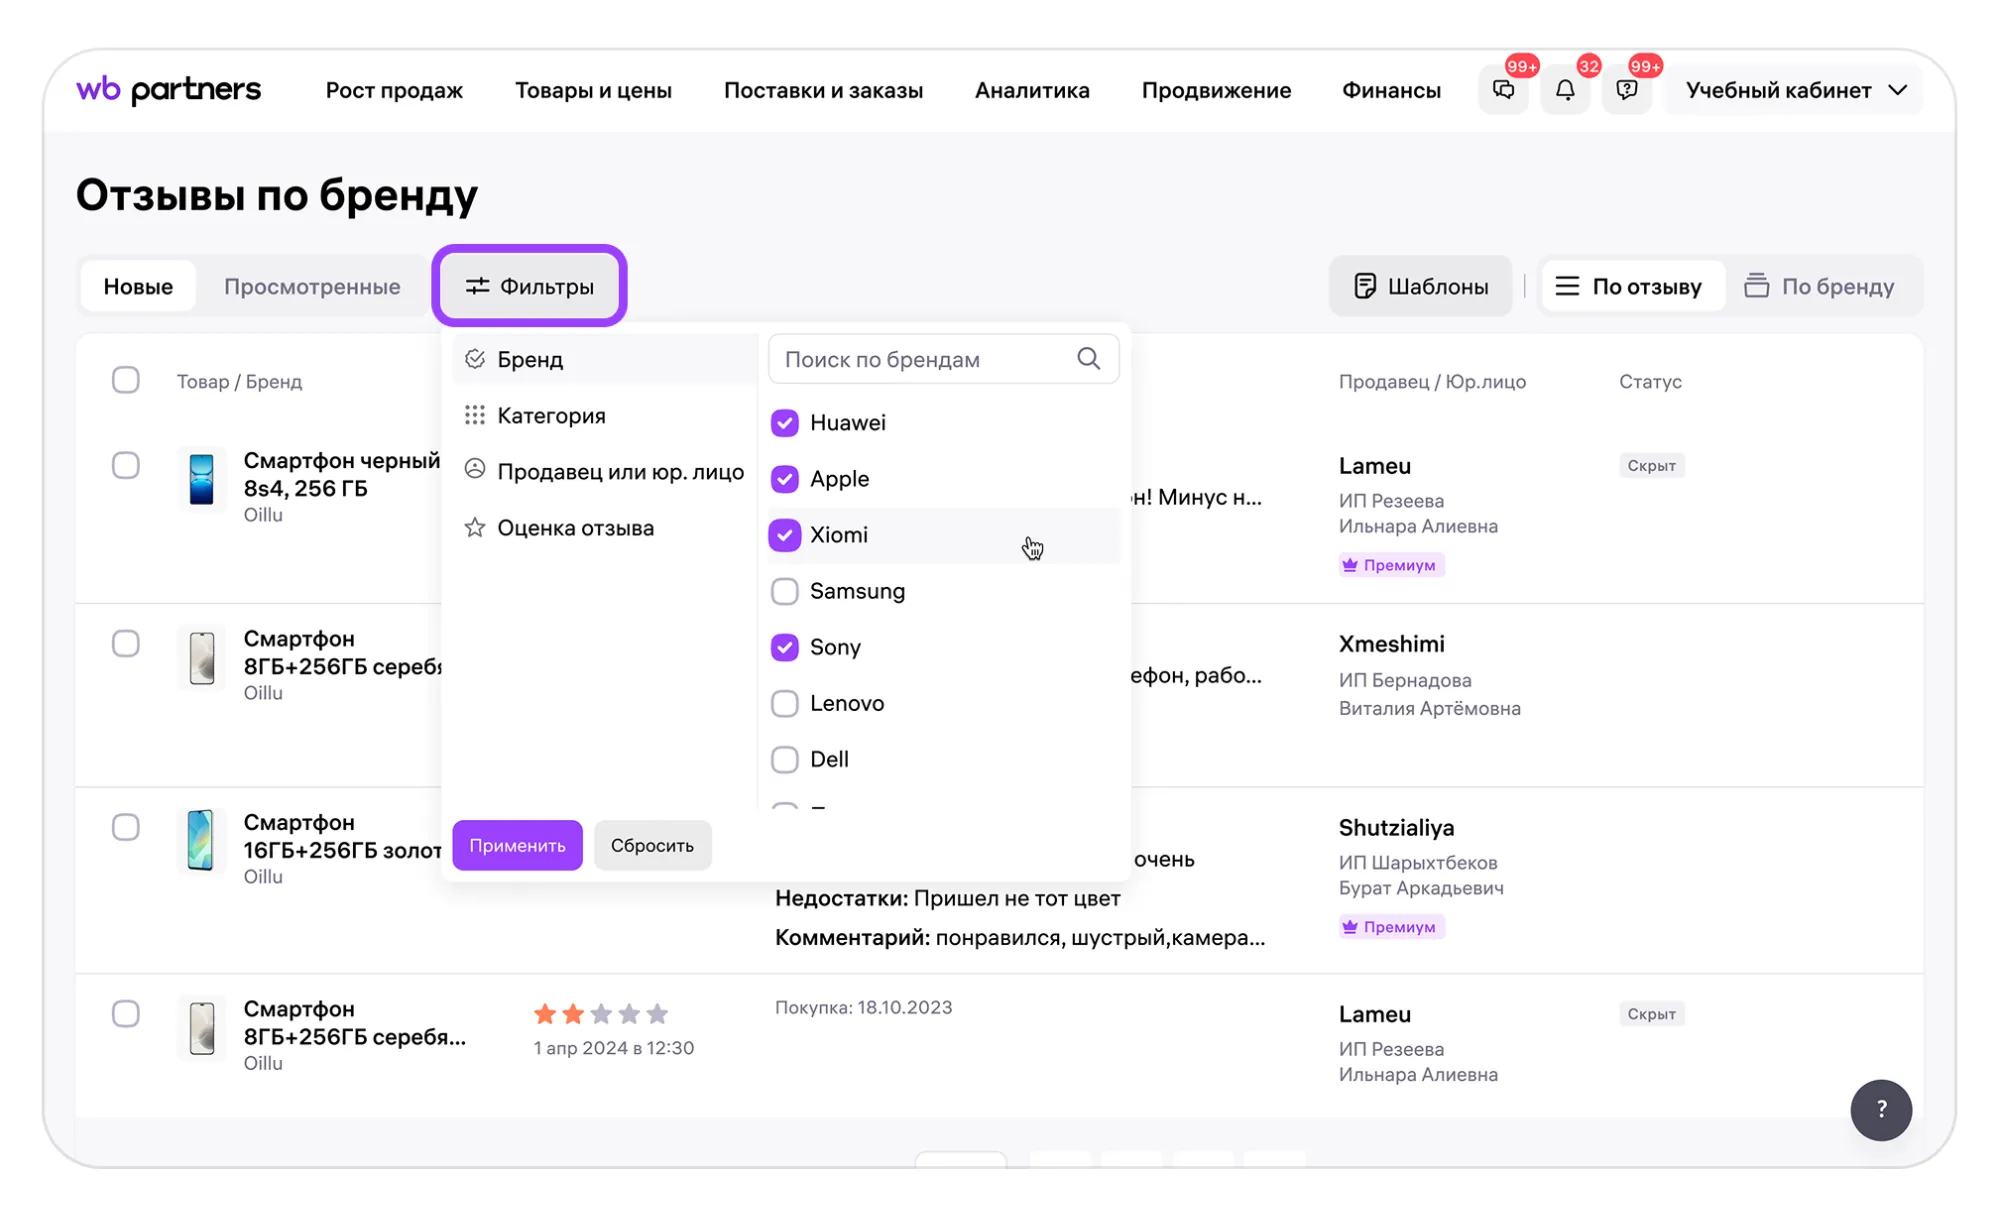Open the notifications bell icon
The image size is (1999, 1217).
tap(1565, 90)
